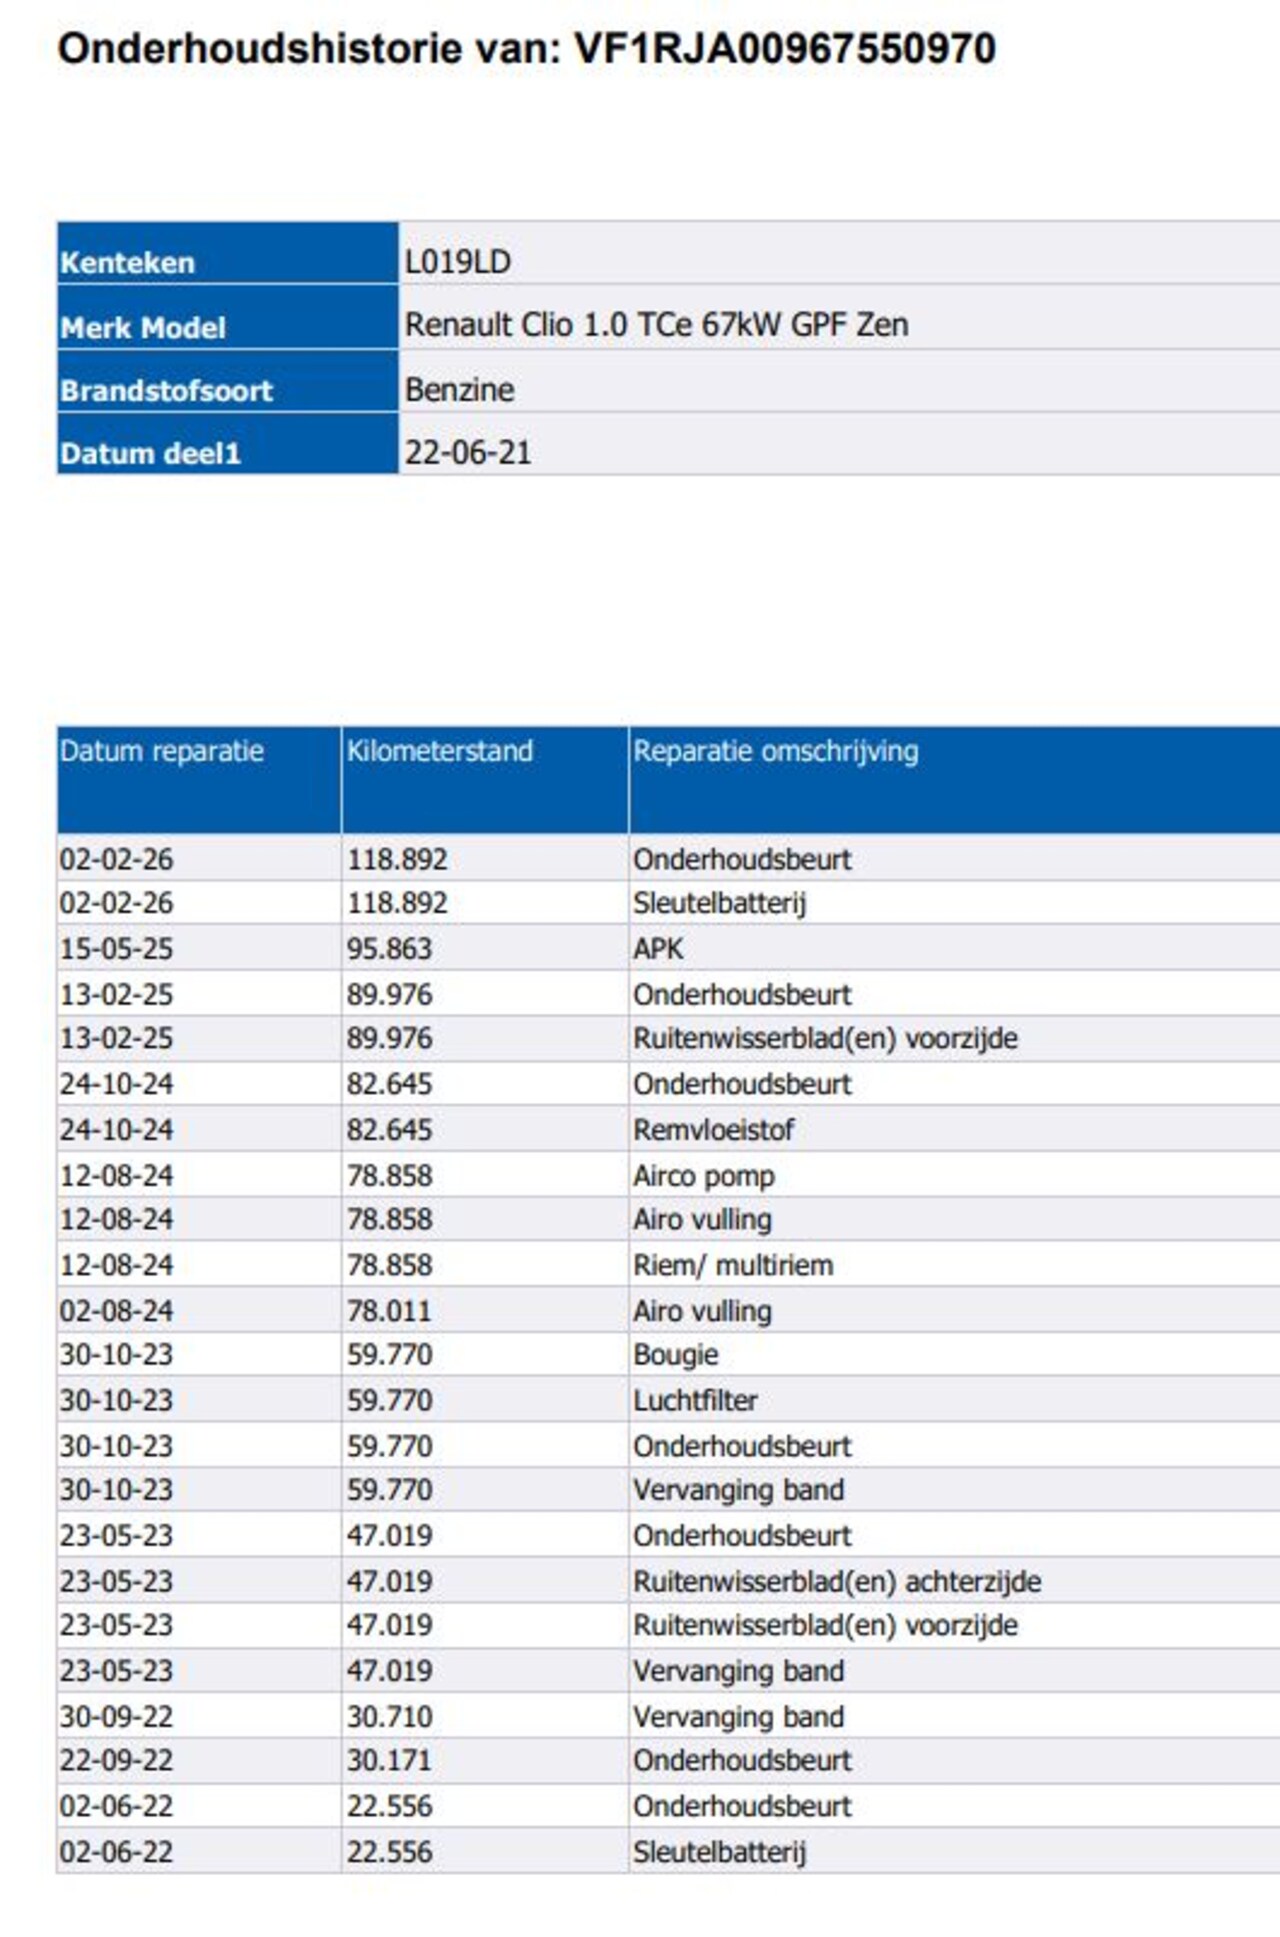Select the Remvloeistof repair entry
Image resolution: width=1280 pixels, height=1937 pixels.
point(713,1130)
